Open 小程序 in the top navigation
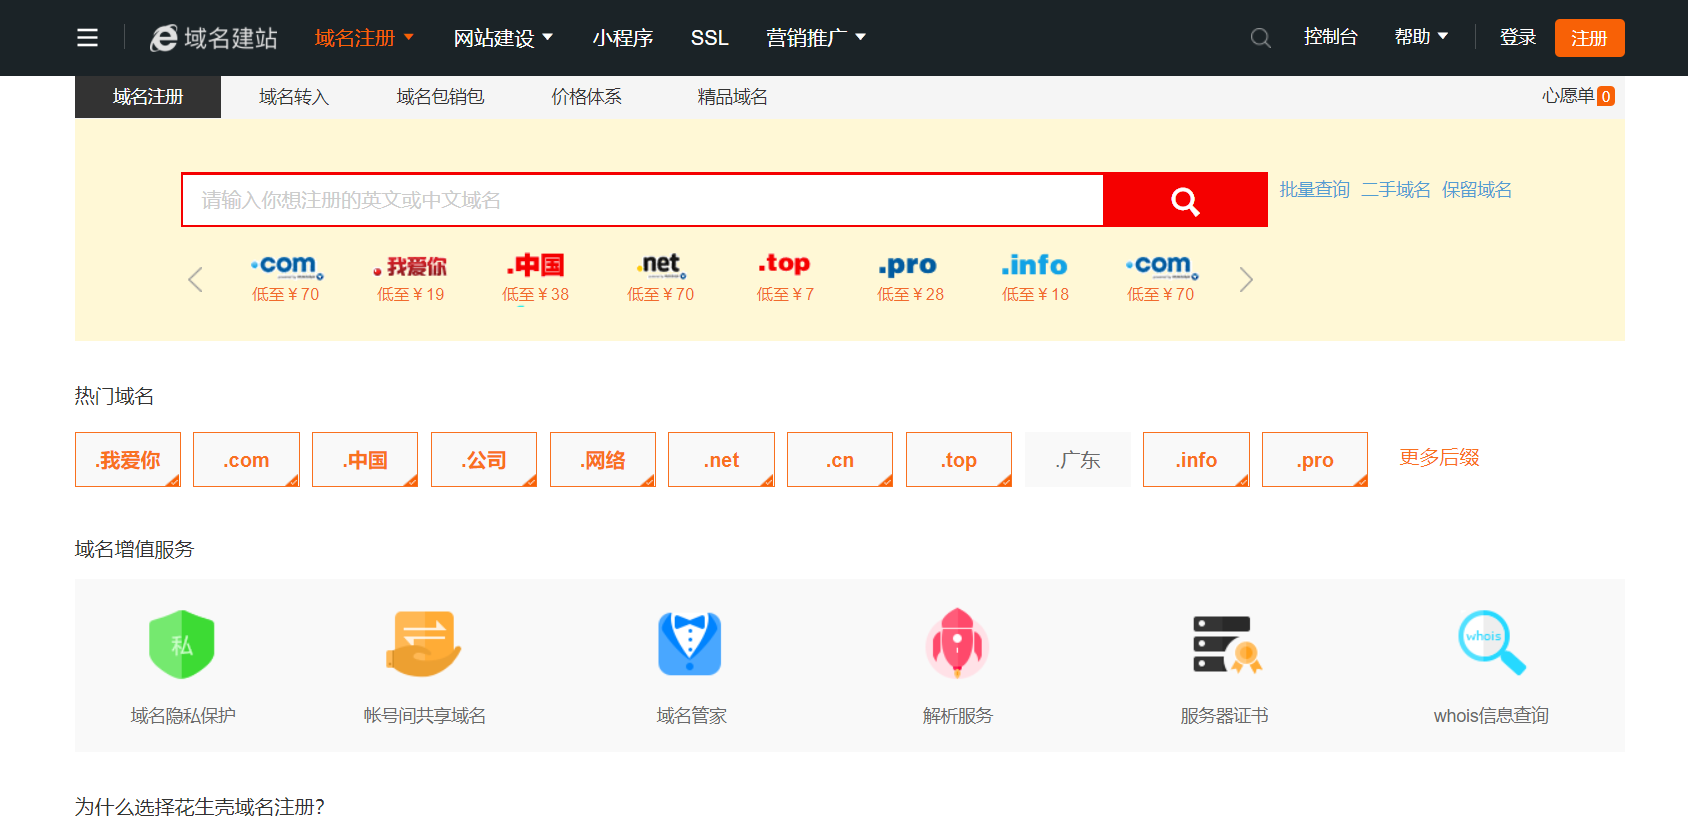1688x816 pixels. coord(623,38)
